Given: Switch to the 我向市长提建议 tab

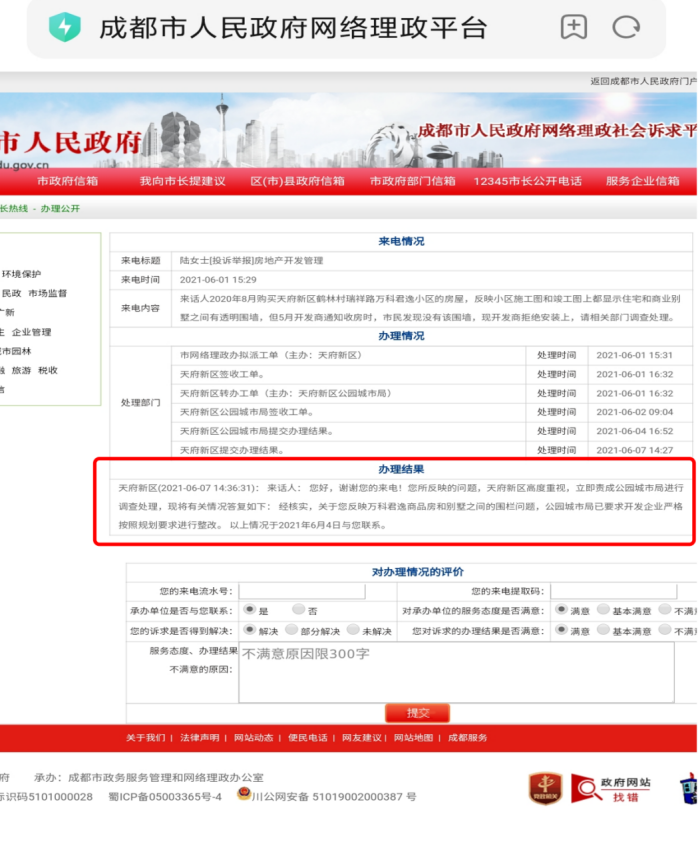Looking at the screenshot, I should 182,181.
